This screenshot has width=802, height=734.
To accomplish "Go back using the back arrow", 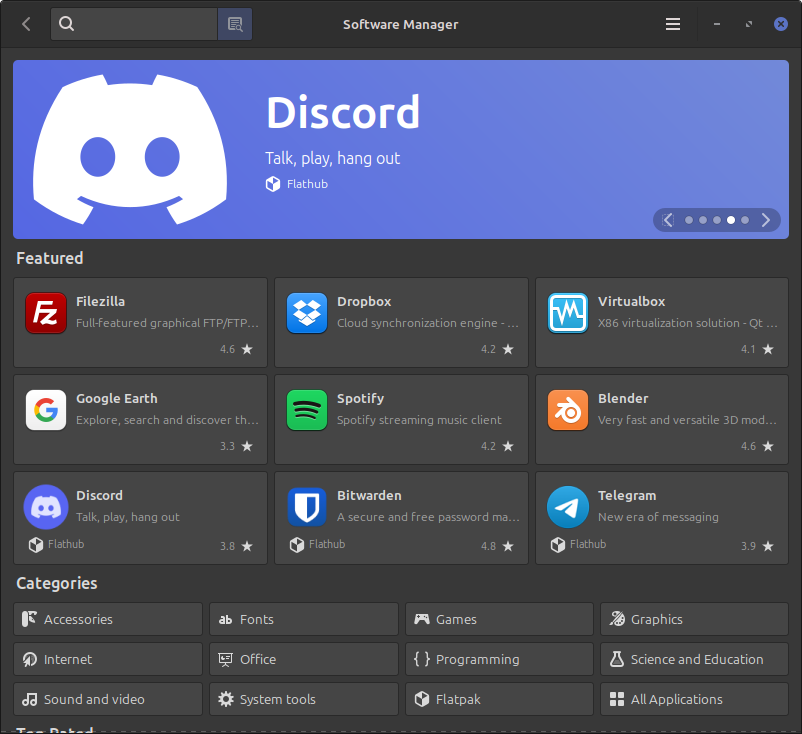I will [26, 24].
